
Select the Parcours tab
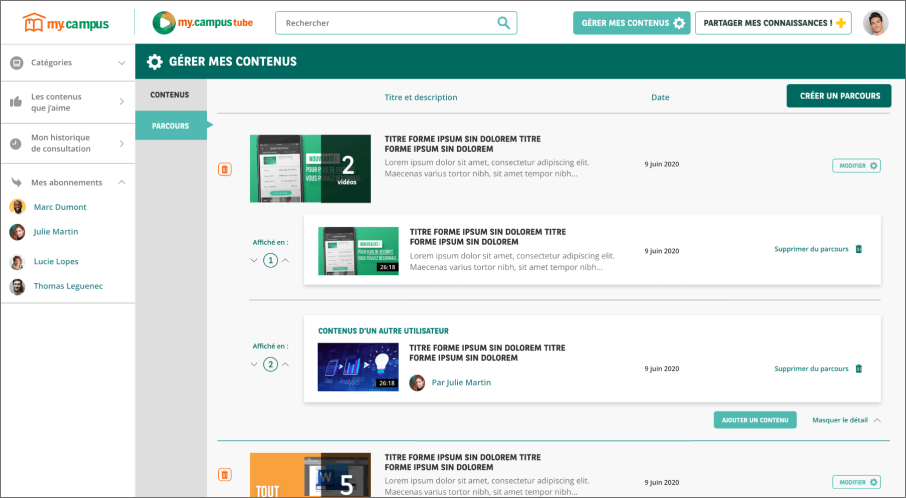coord(170,126)
